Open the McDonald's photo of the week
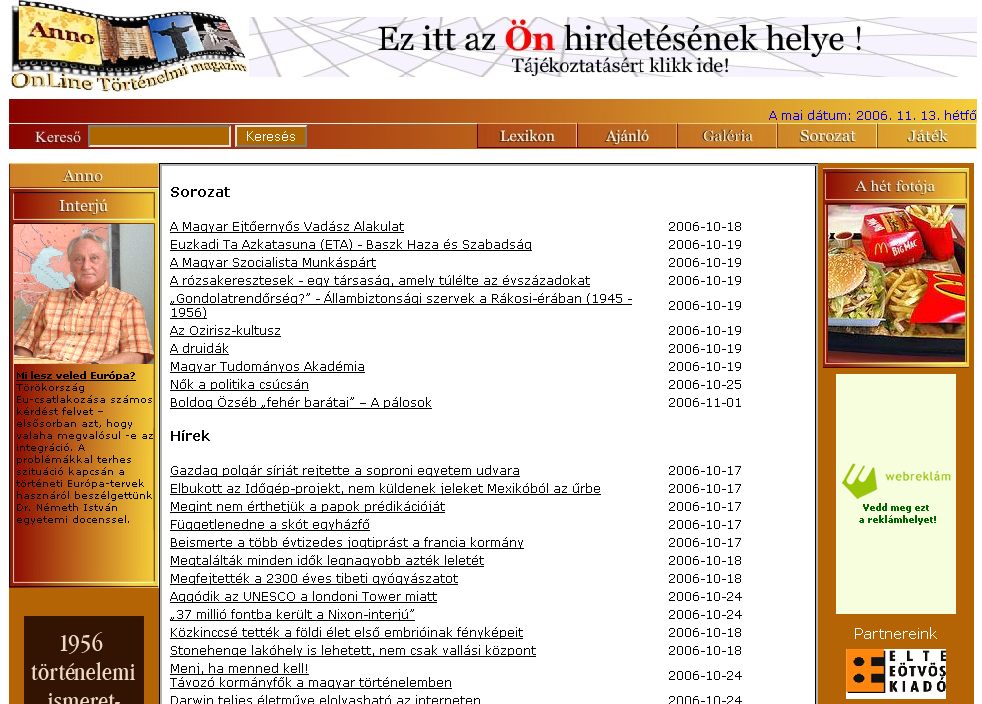Screen dimensions: 982x704 tap(896, 282)
